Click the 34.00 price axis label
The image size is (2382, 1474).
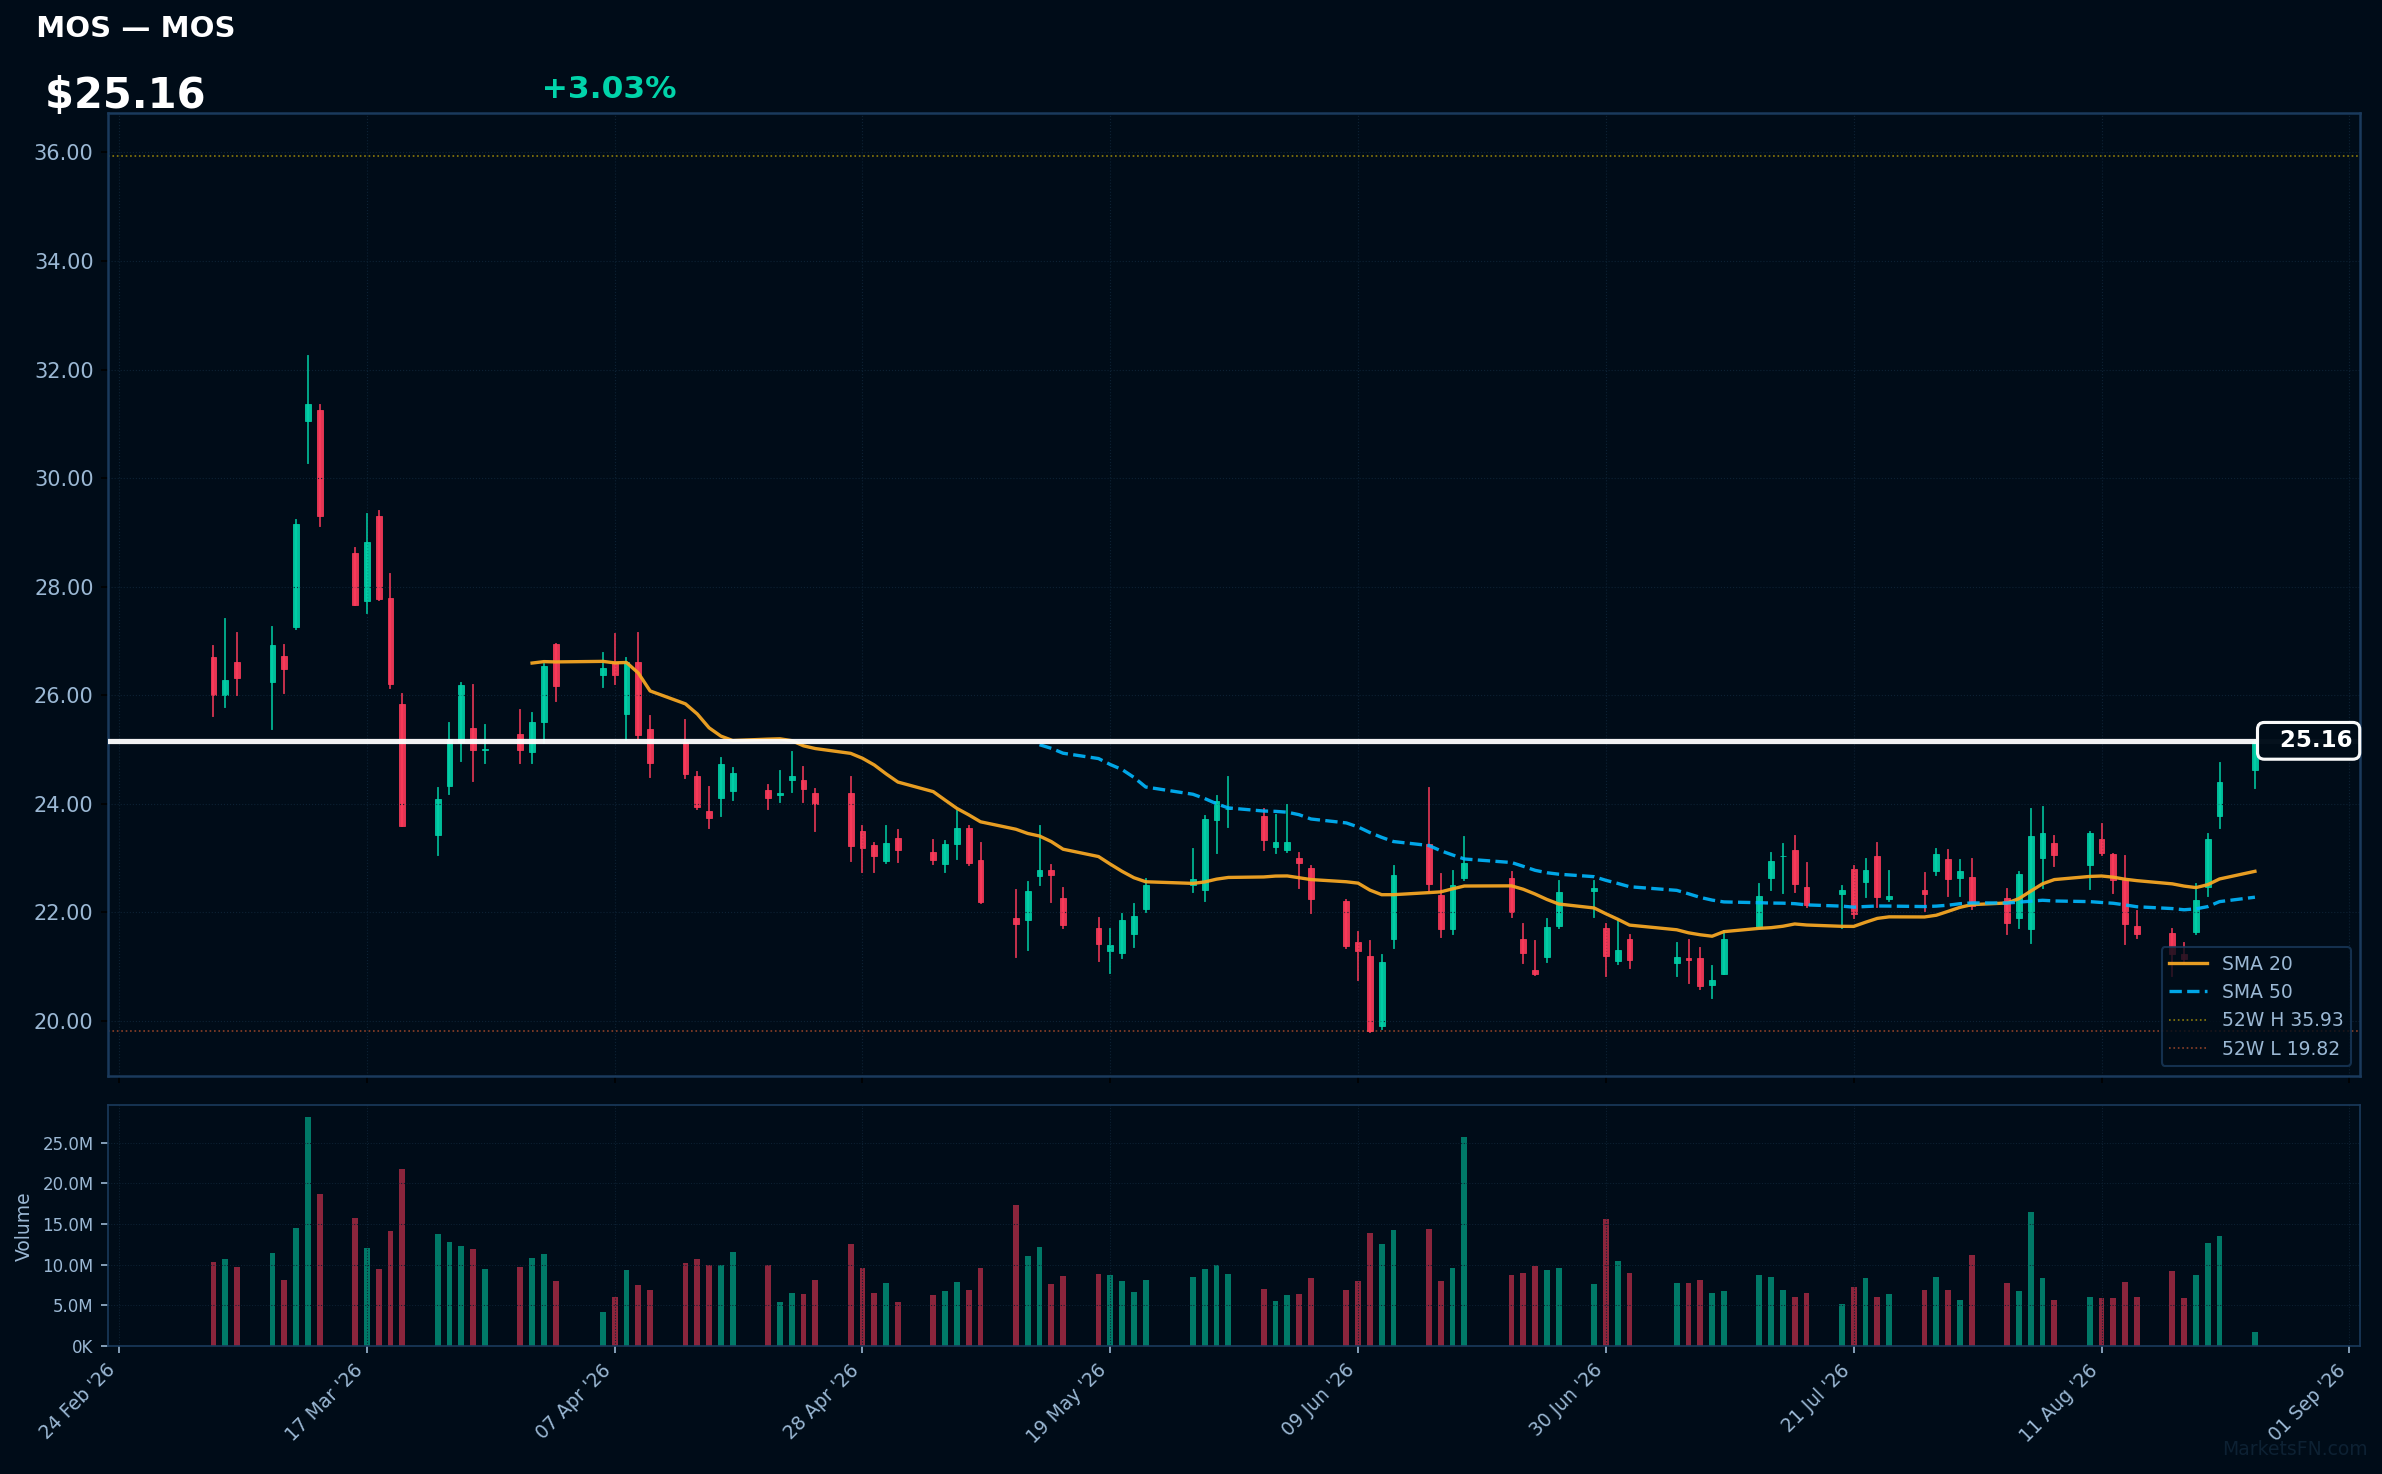coord(63,262)
